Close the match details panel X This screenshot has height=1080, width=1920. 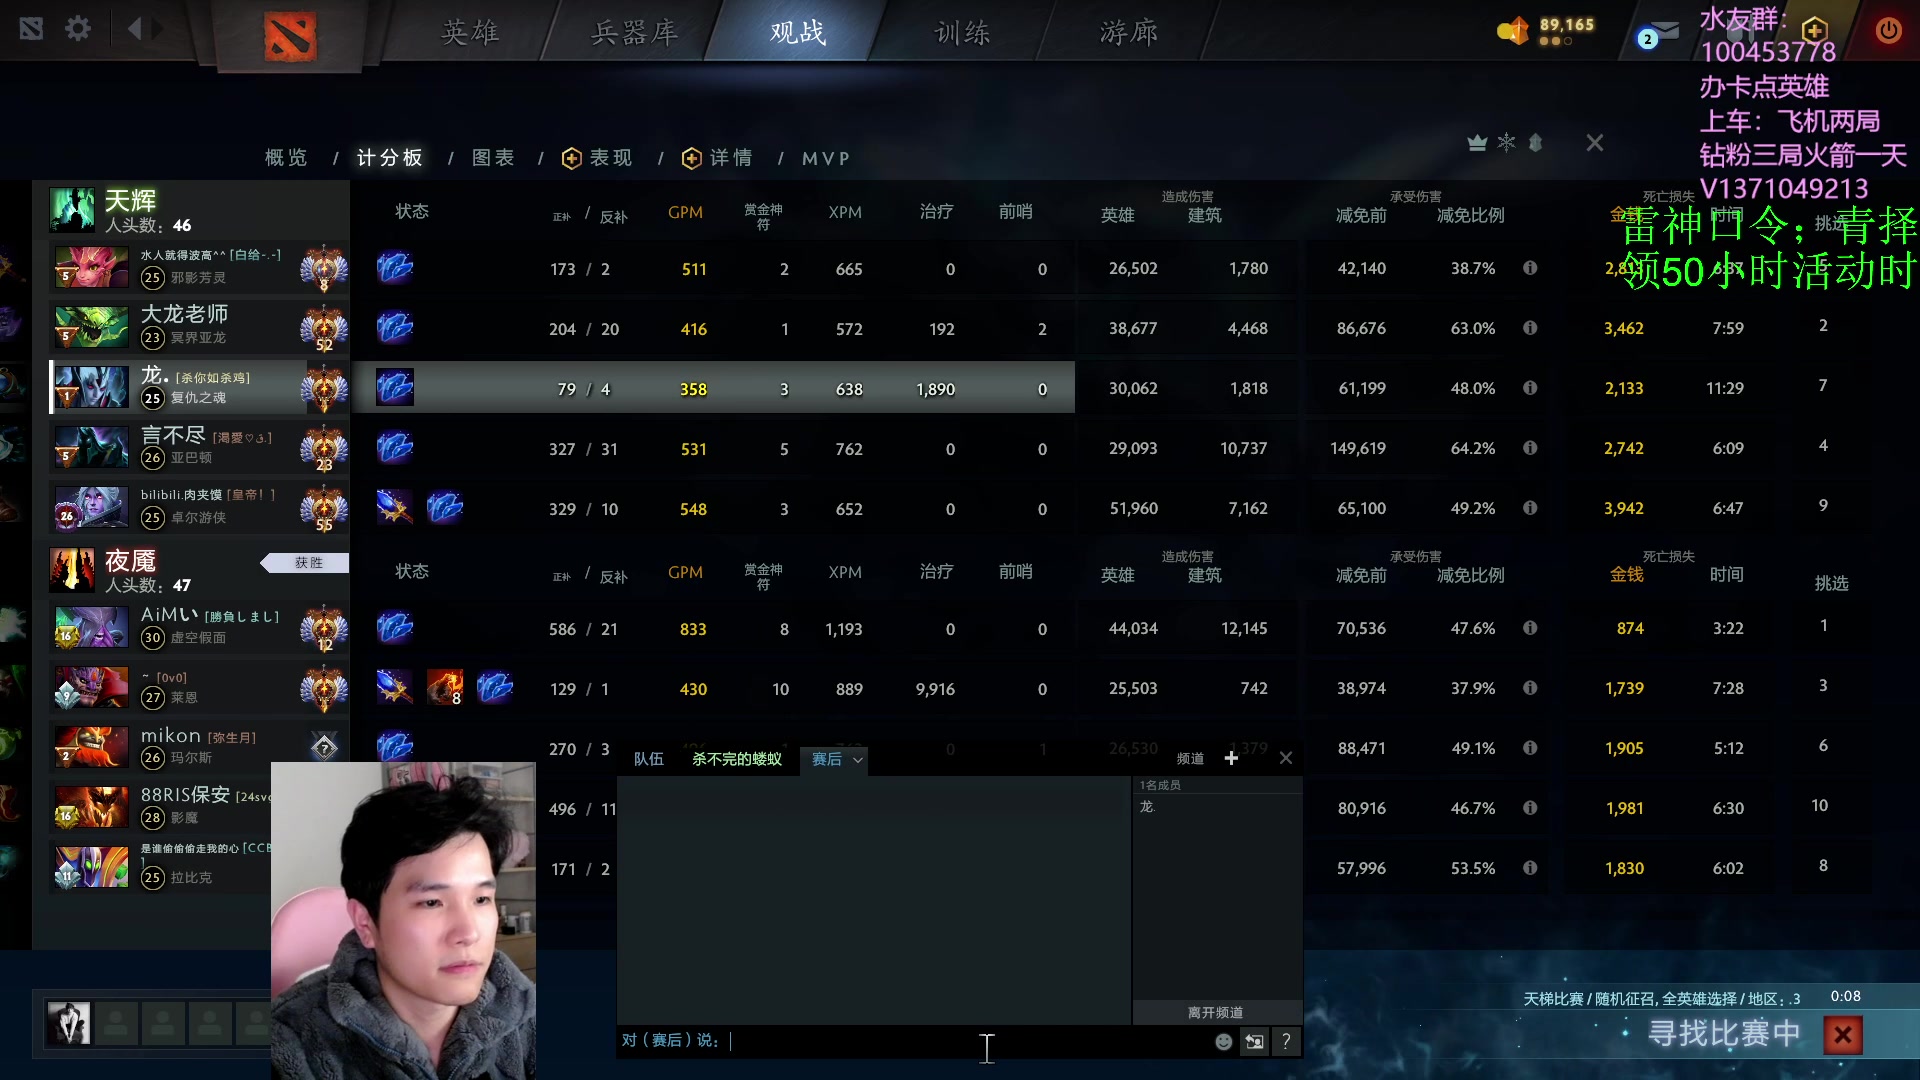[x=1595, y=143]
